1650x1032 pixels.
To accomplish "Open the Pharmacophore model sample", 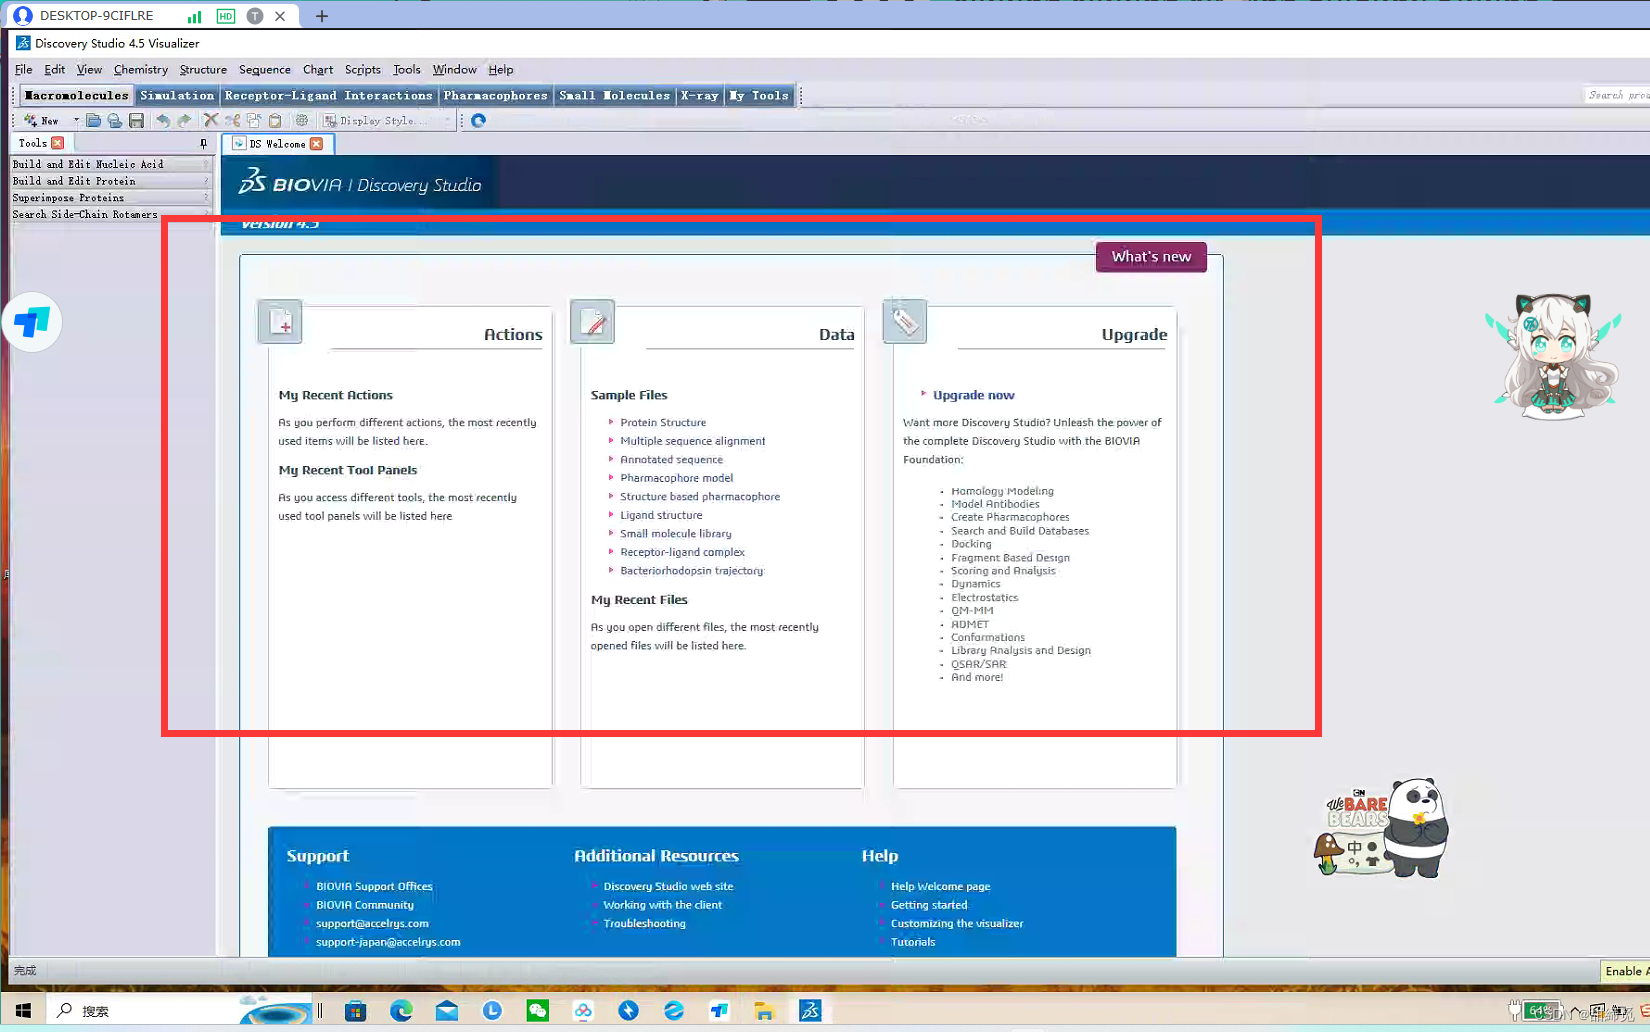I will 677,478.
